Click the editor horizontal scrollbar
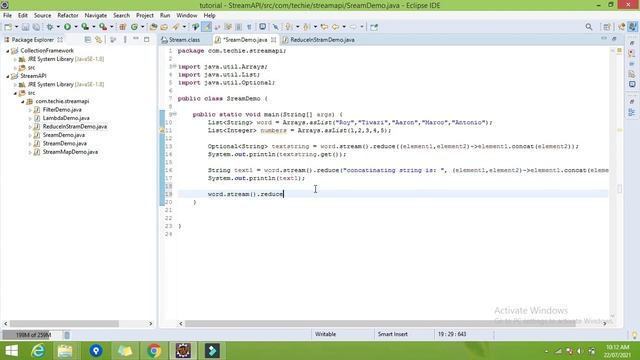 pos(380,323)
